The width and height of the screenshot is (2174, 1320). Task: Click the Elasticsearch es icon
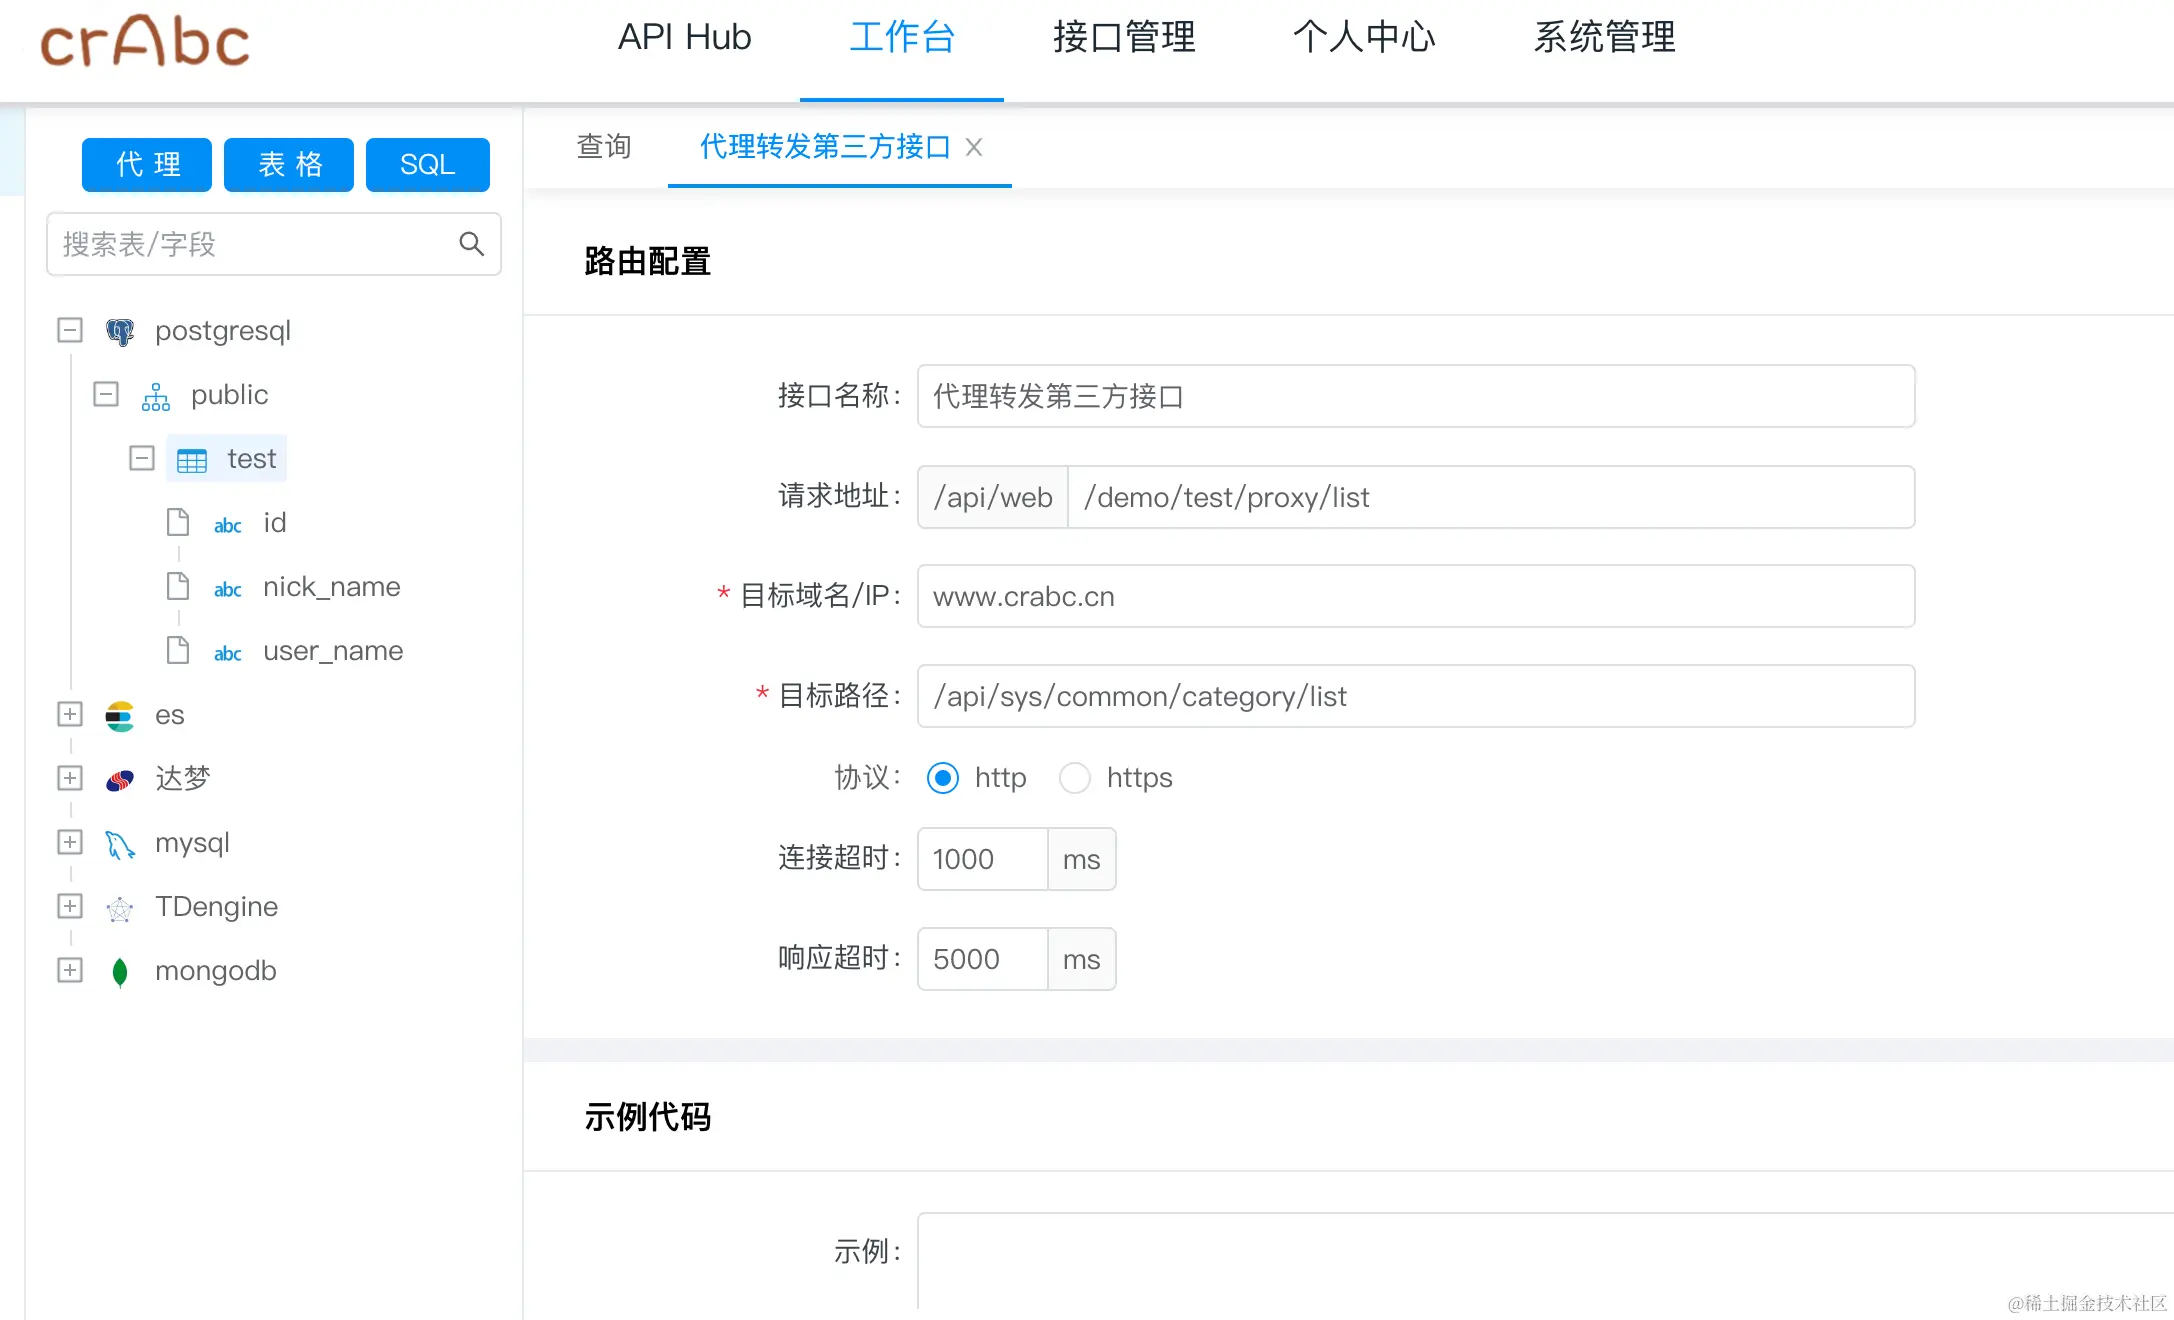[120, 716]
